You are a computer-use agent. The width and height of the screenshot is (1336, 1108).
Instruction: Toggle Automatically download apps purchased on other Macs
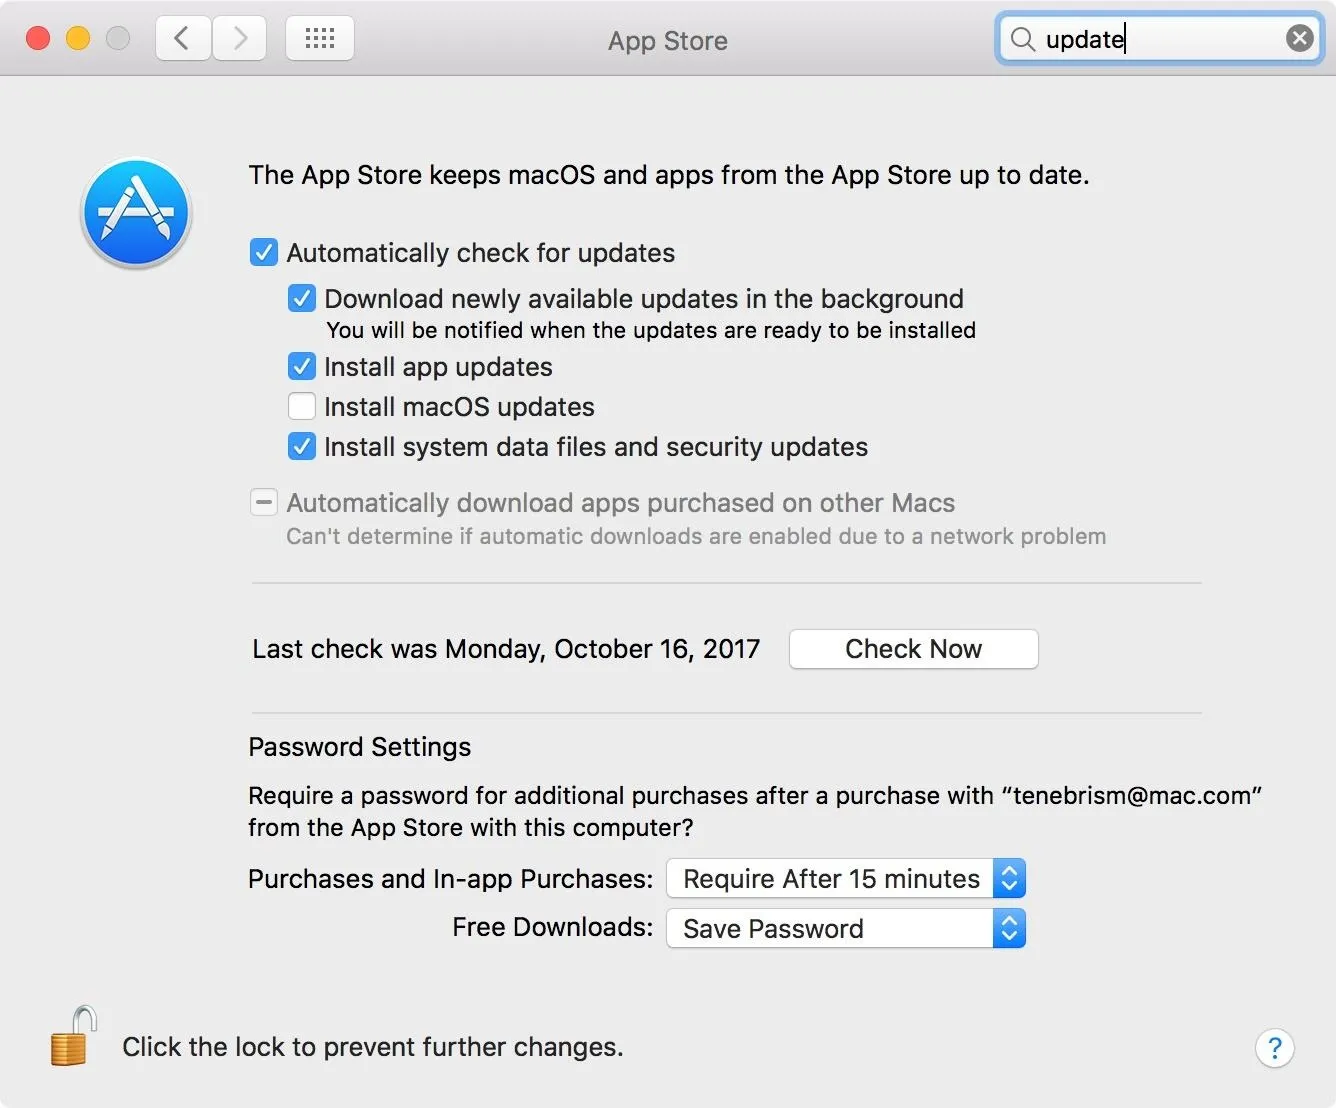[x=263, y=502]
